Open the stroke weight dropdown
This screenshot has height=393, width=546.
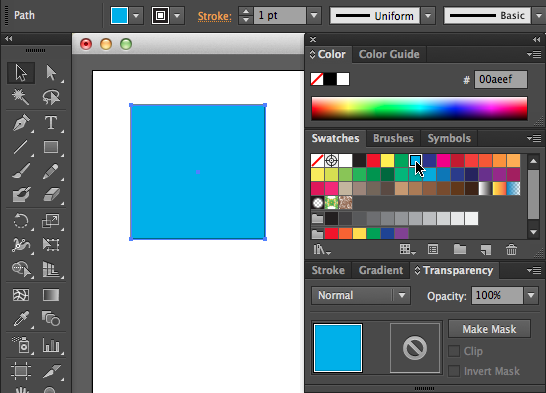314,16
